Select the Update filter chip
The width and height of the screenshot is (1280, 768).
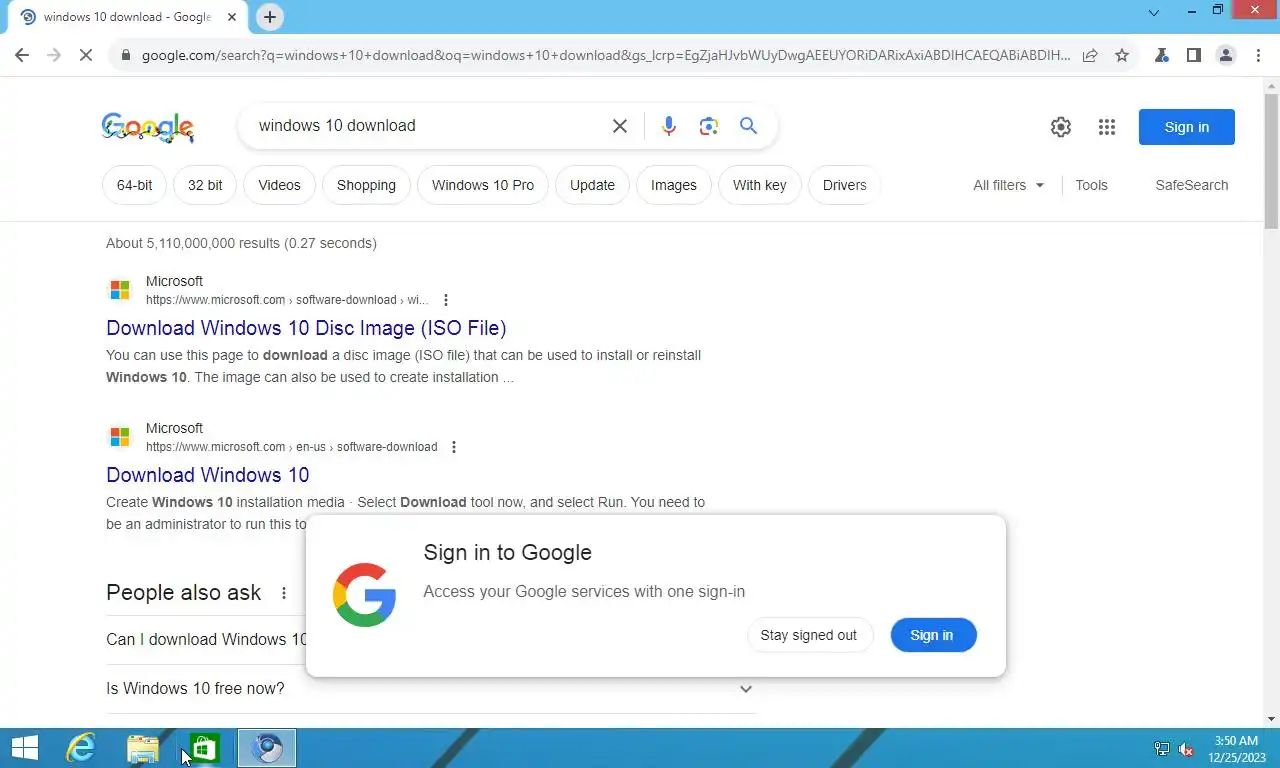pos(592,185)
